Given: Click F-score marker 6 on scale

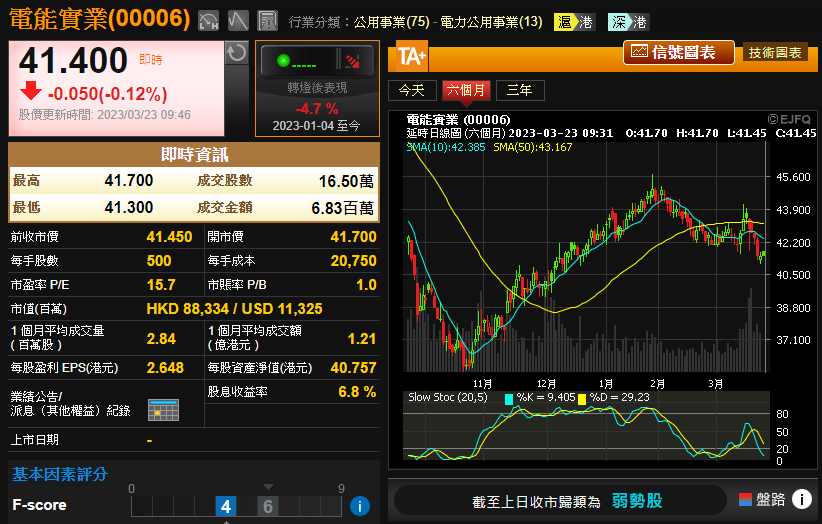Looking at the screenshot, I should click(268, 506).
